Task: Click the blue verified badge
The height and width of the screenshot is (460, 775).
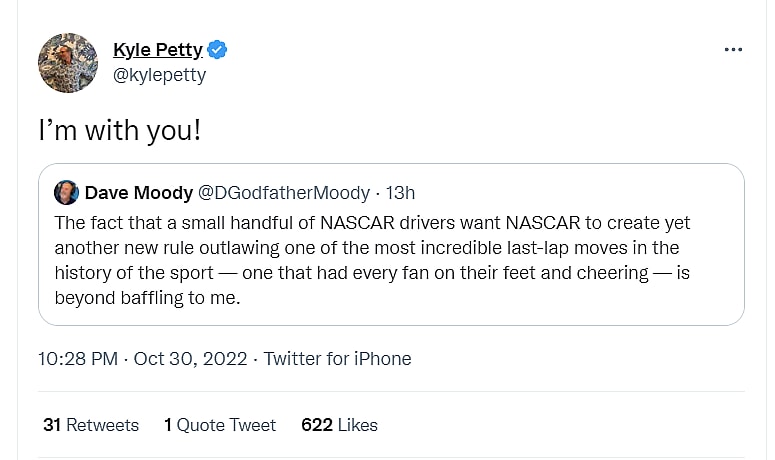Action: pos(218,49)
